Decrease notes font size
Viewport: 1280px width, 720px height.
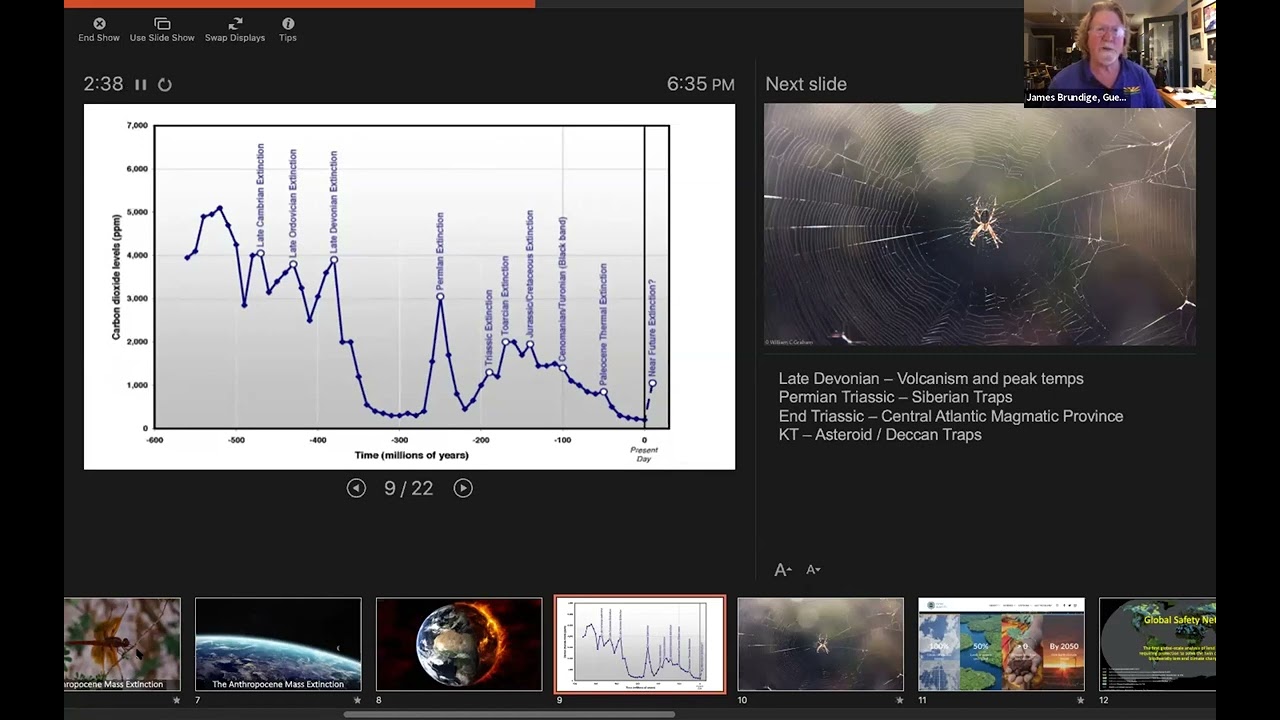tap(813, 570)
